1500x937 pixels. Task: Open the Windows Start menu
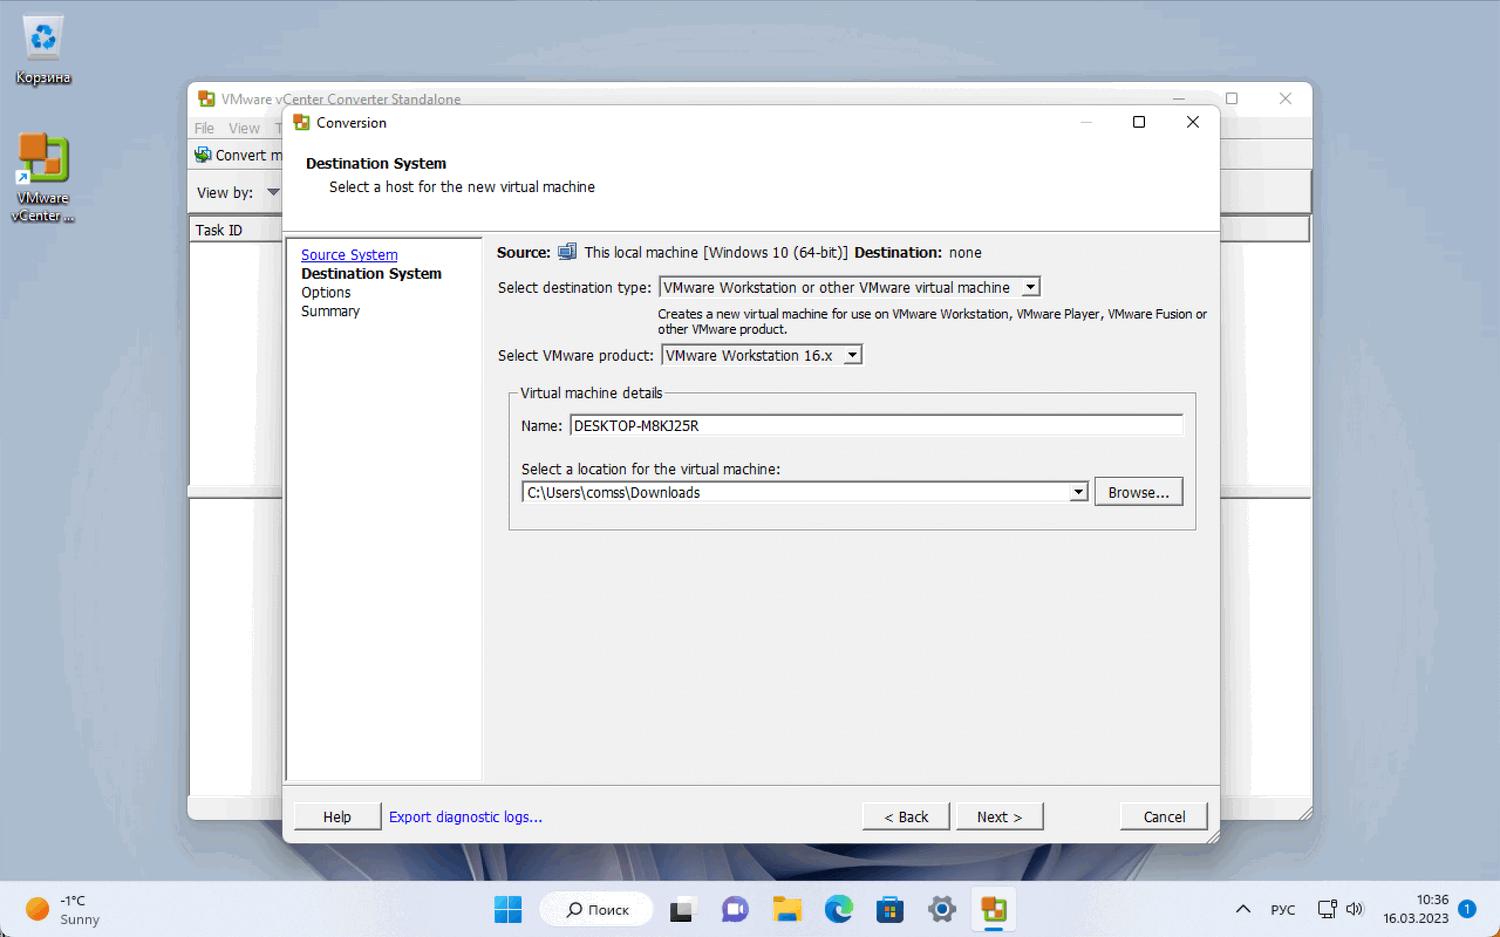pos(508,910)
